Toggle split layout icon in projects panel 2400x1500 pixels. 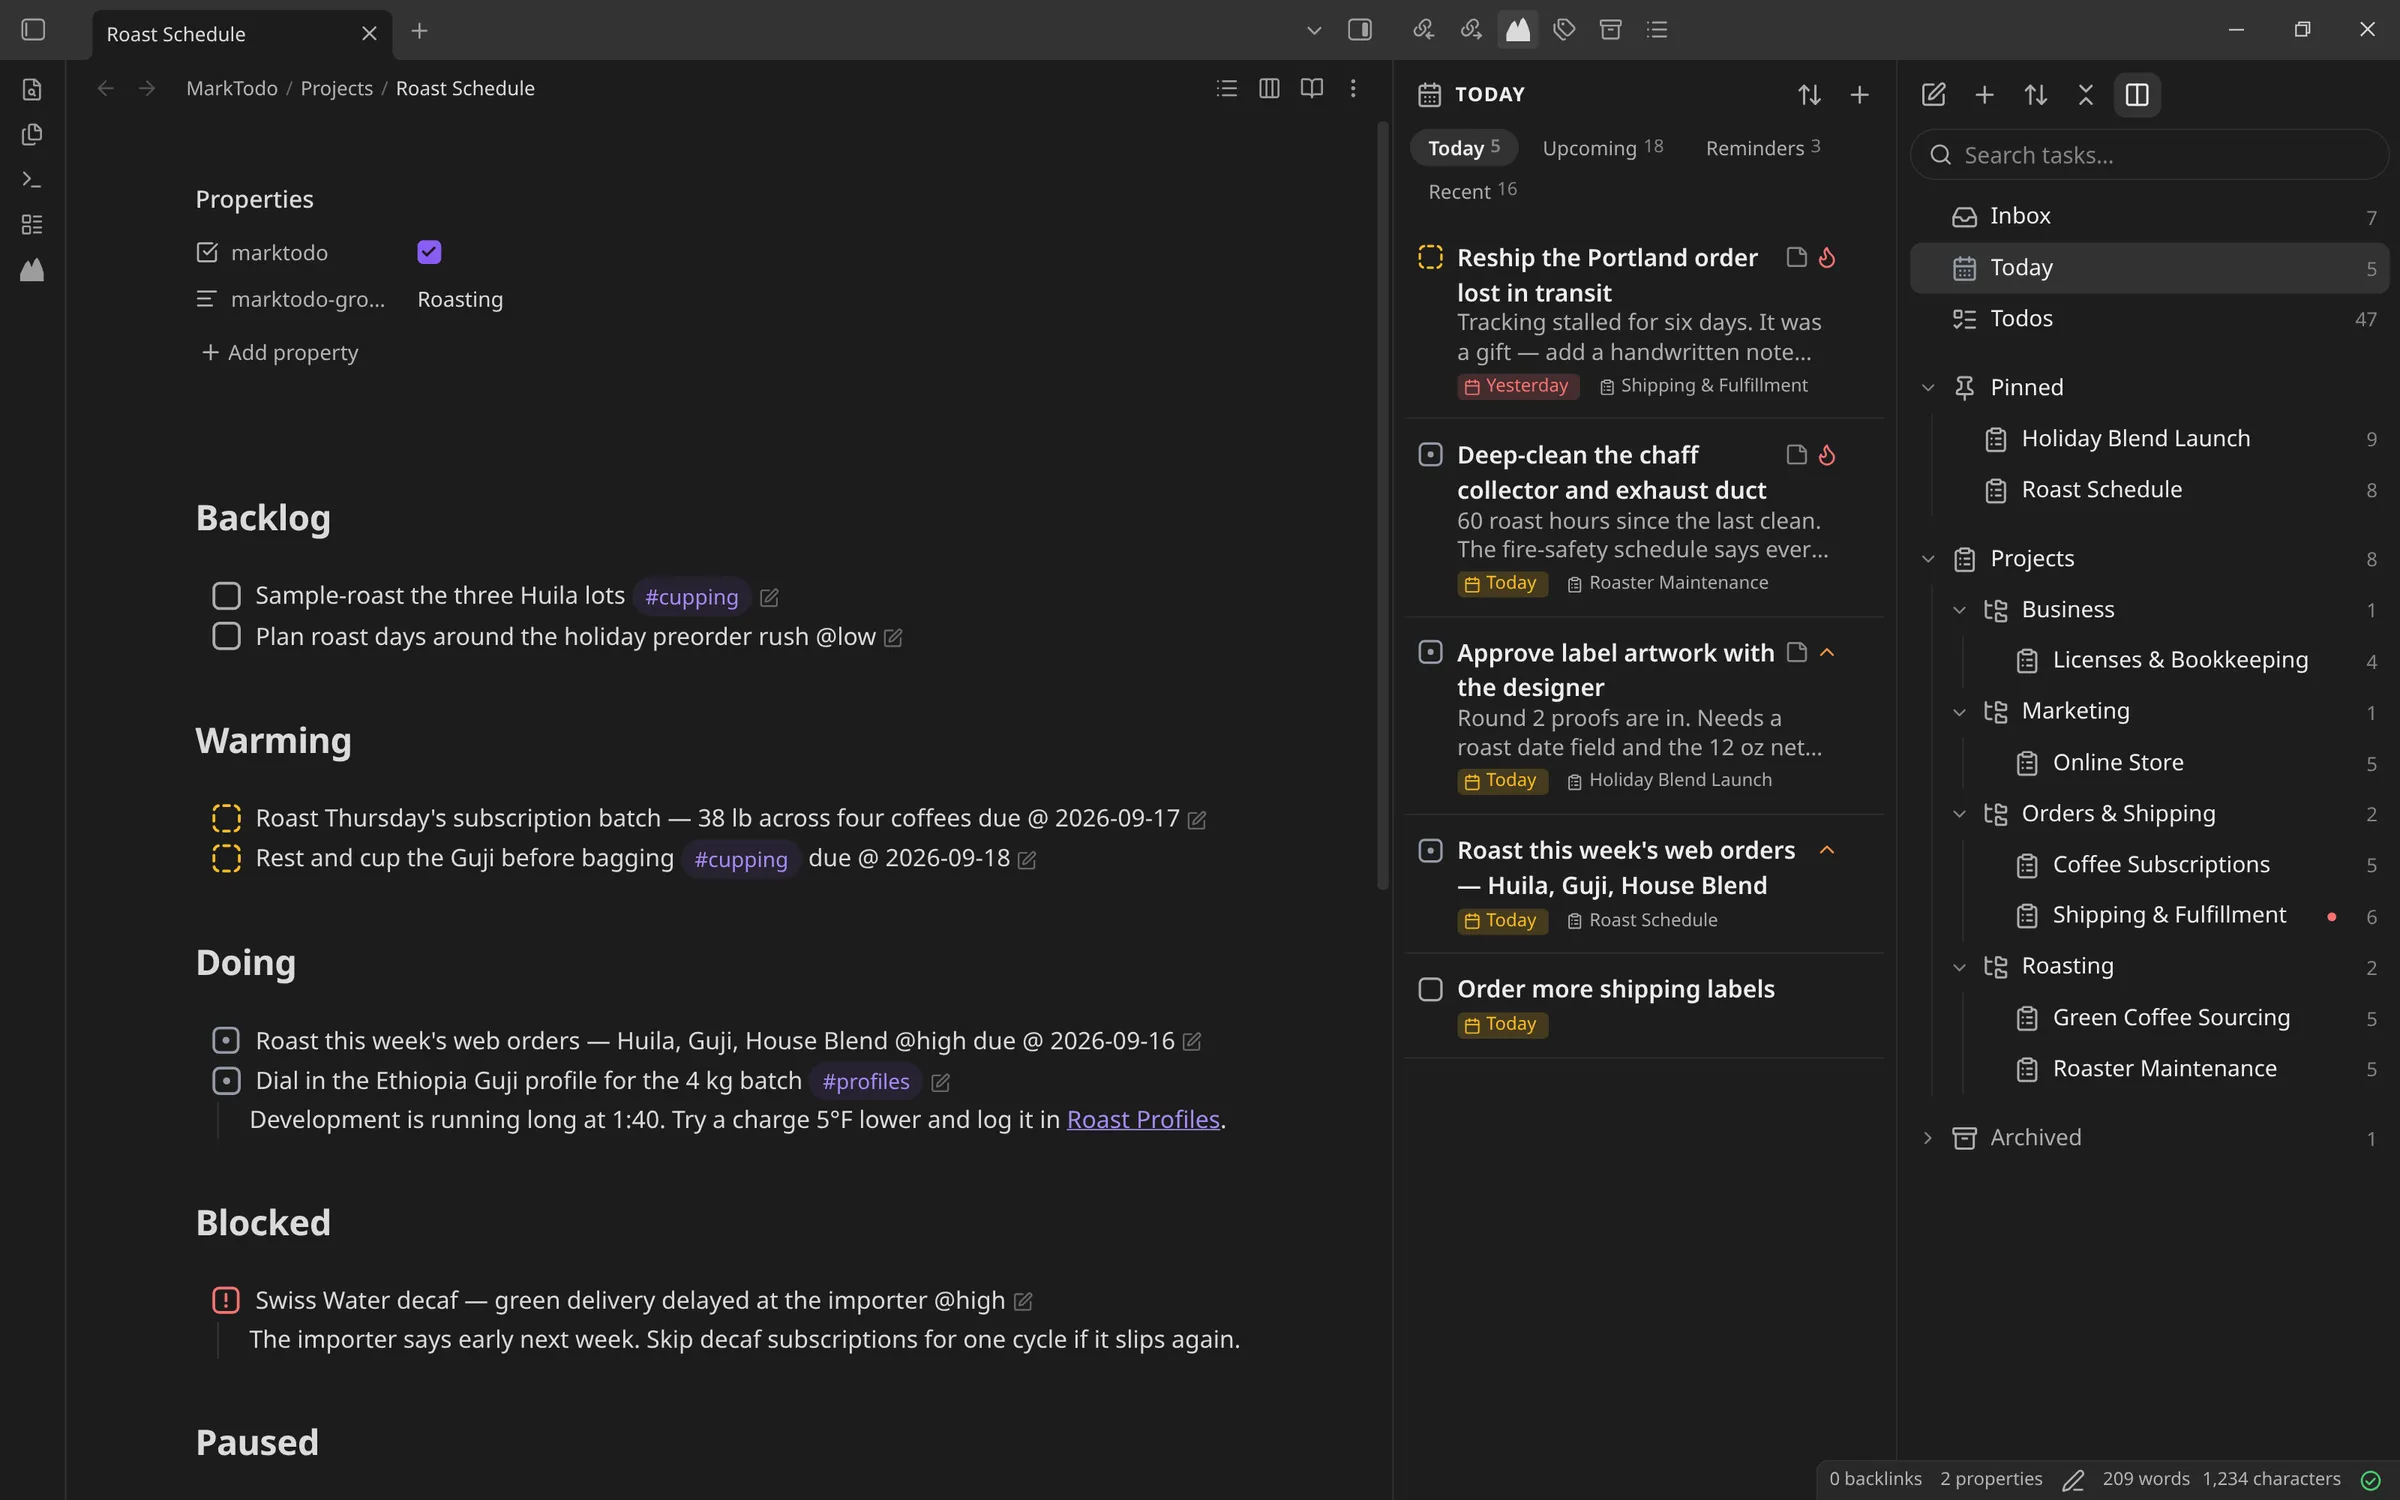(x=2137, y=95)
